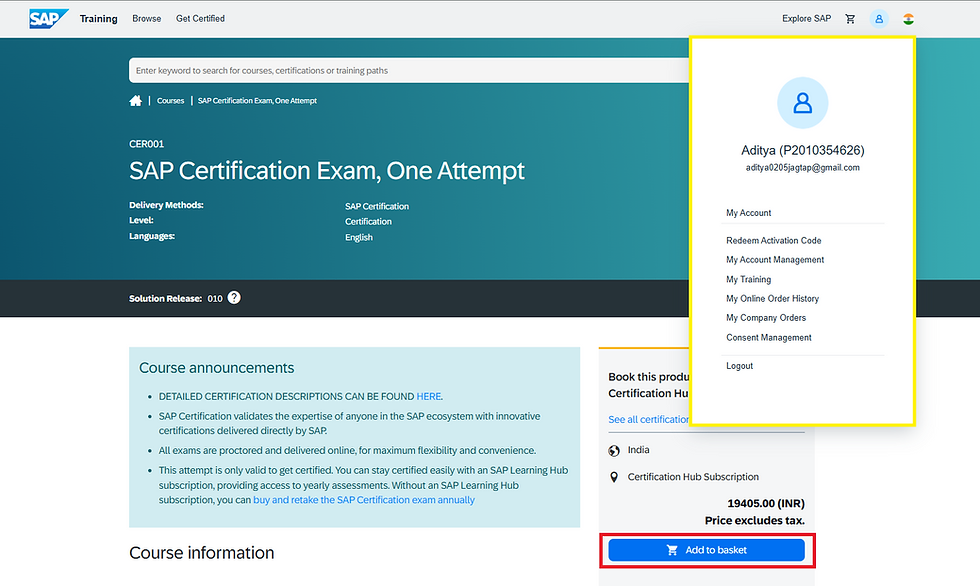Screen dimensions: 980x586
Task: Open the HERE certification descriptions link
Action: [429, 397]
